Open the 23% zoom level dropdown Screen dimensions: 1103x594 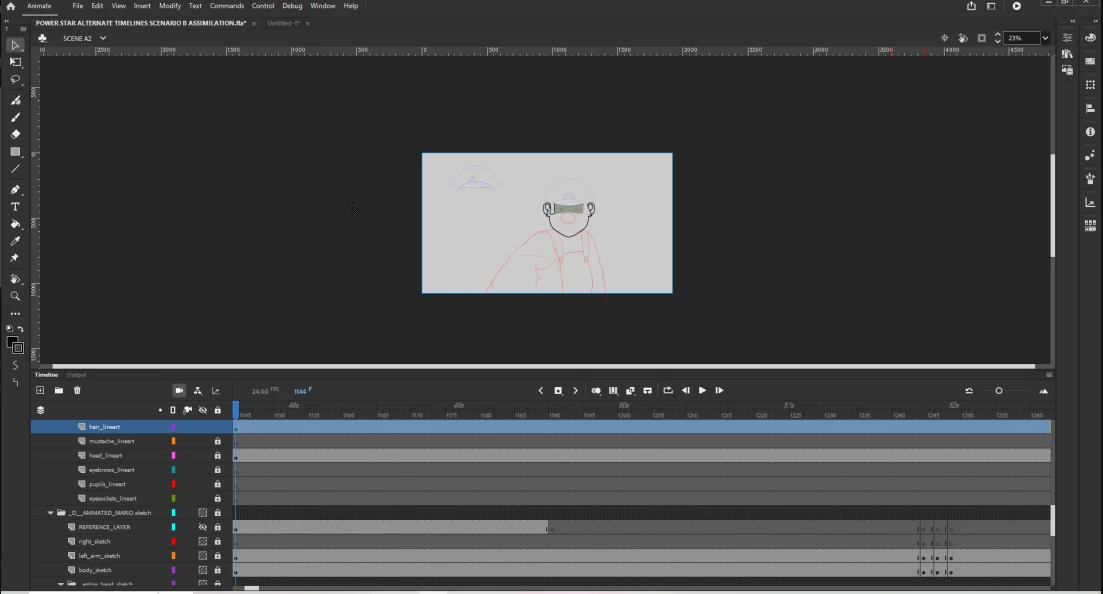point(1045,38)
